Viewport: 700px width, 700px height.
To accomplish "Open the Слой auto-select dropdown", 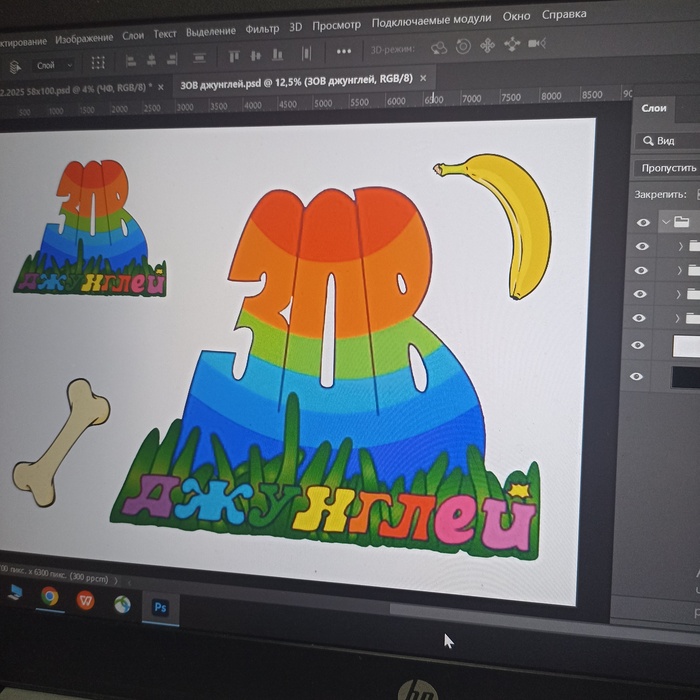I will point(54,65).
